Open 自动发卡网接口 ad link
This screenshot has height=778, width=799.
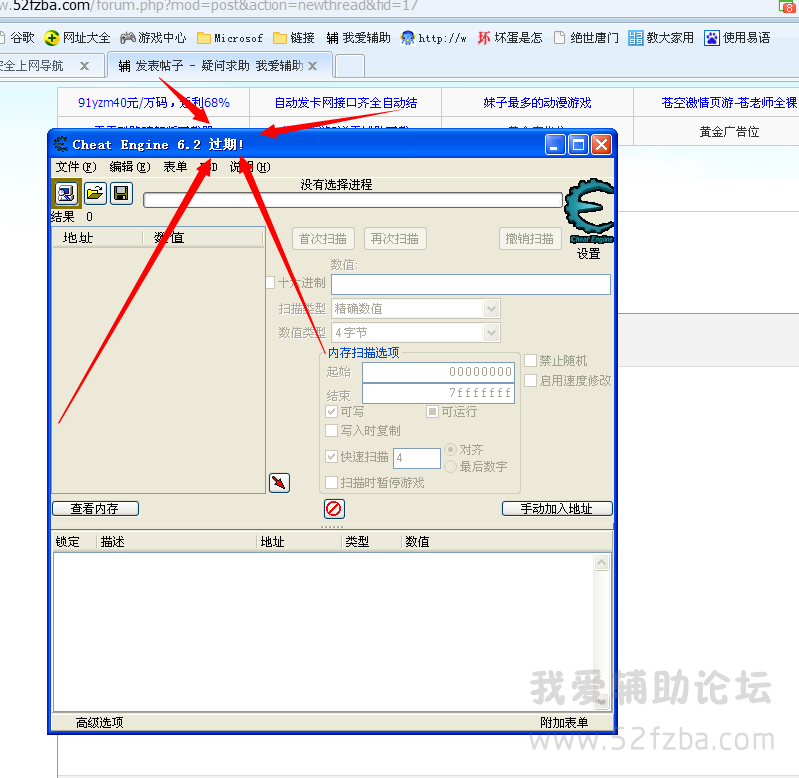345,102
